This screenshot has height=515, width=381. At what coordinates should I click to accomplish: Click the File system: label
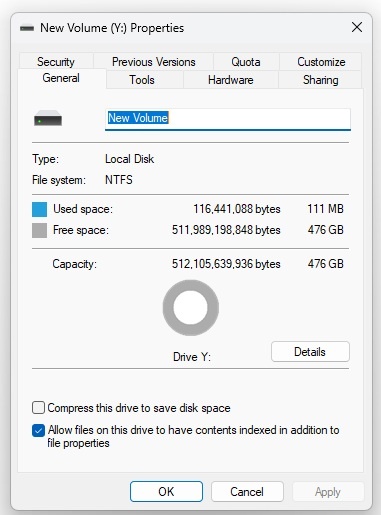59,180
